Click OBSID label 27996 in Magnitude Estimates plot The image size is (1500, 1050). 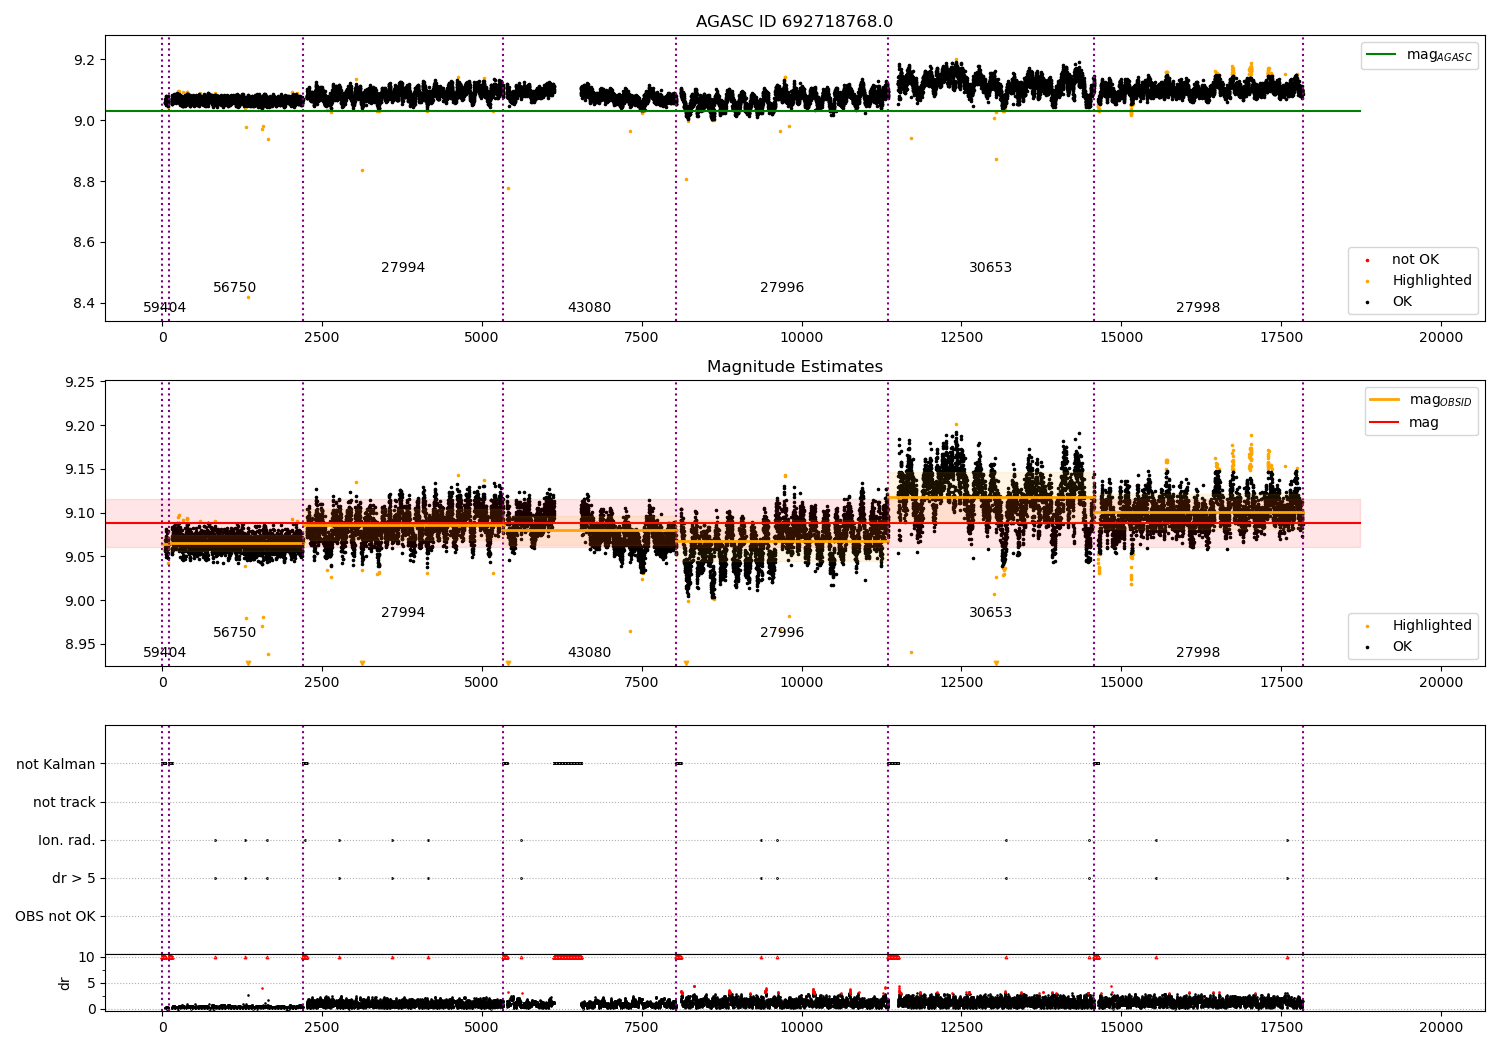[782, 633]
